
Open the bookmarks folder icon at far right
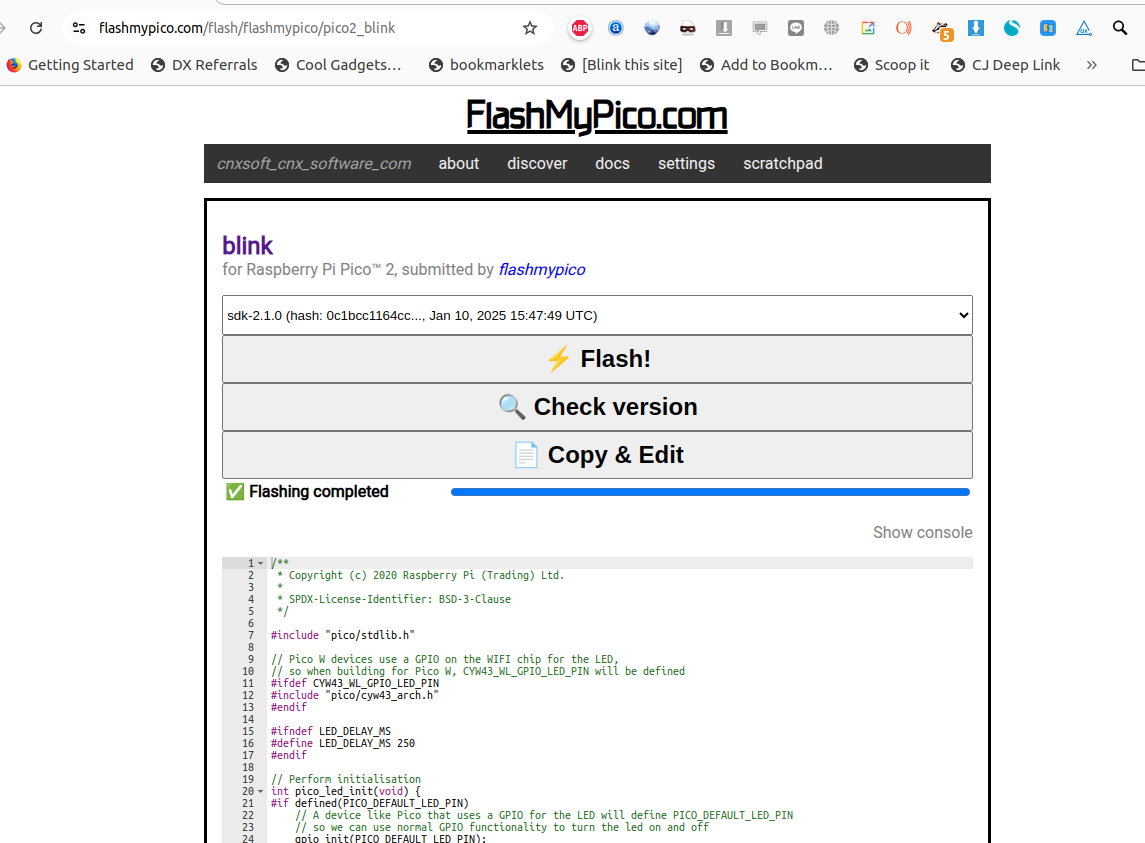tap(1138, 65)
